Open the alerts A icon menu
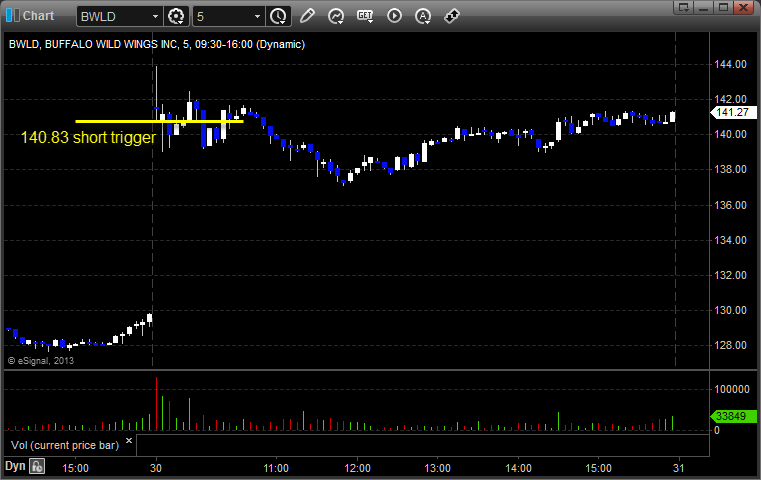 (x=423, y=16)
